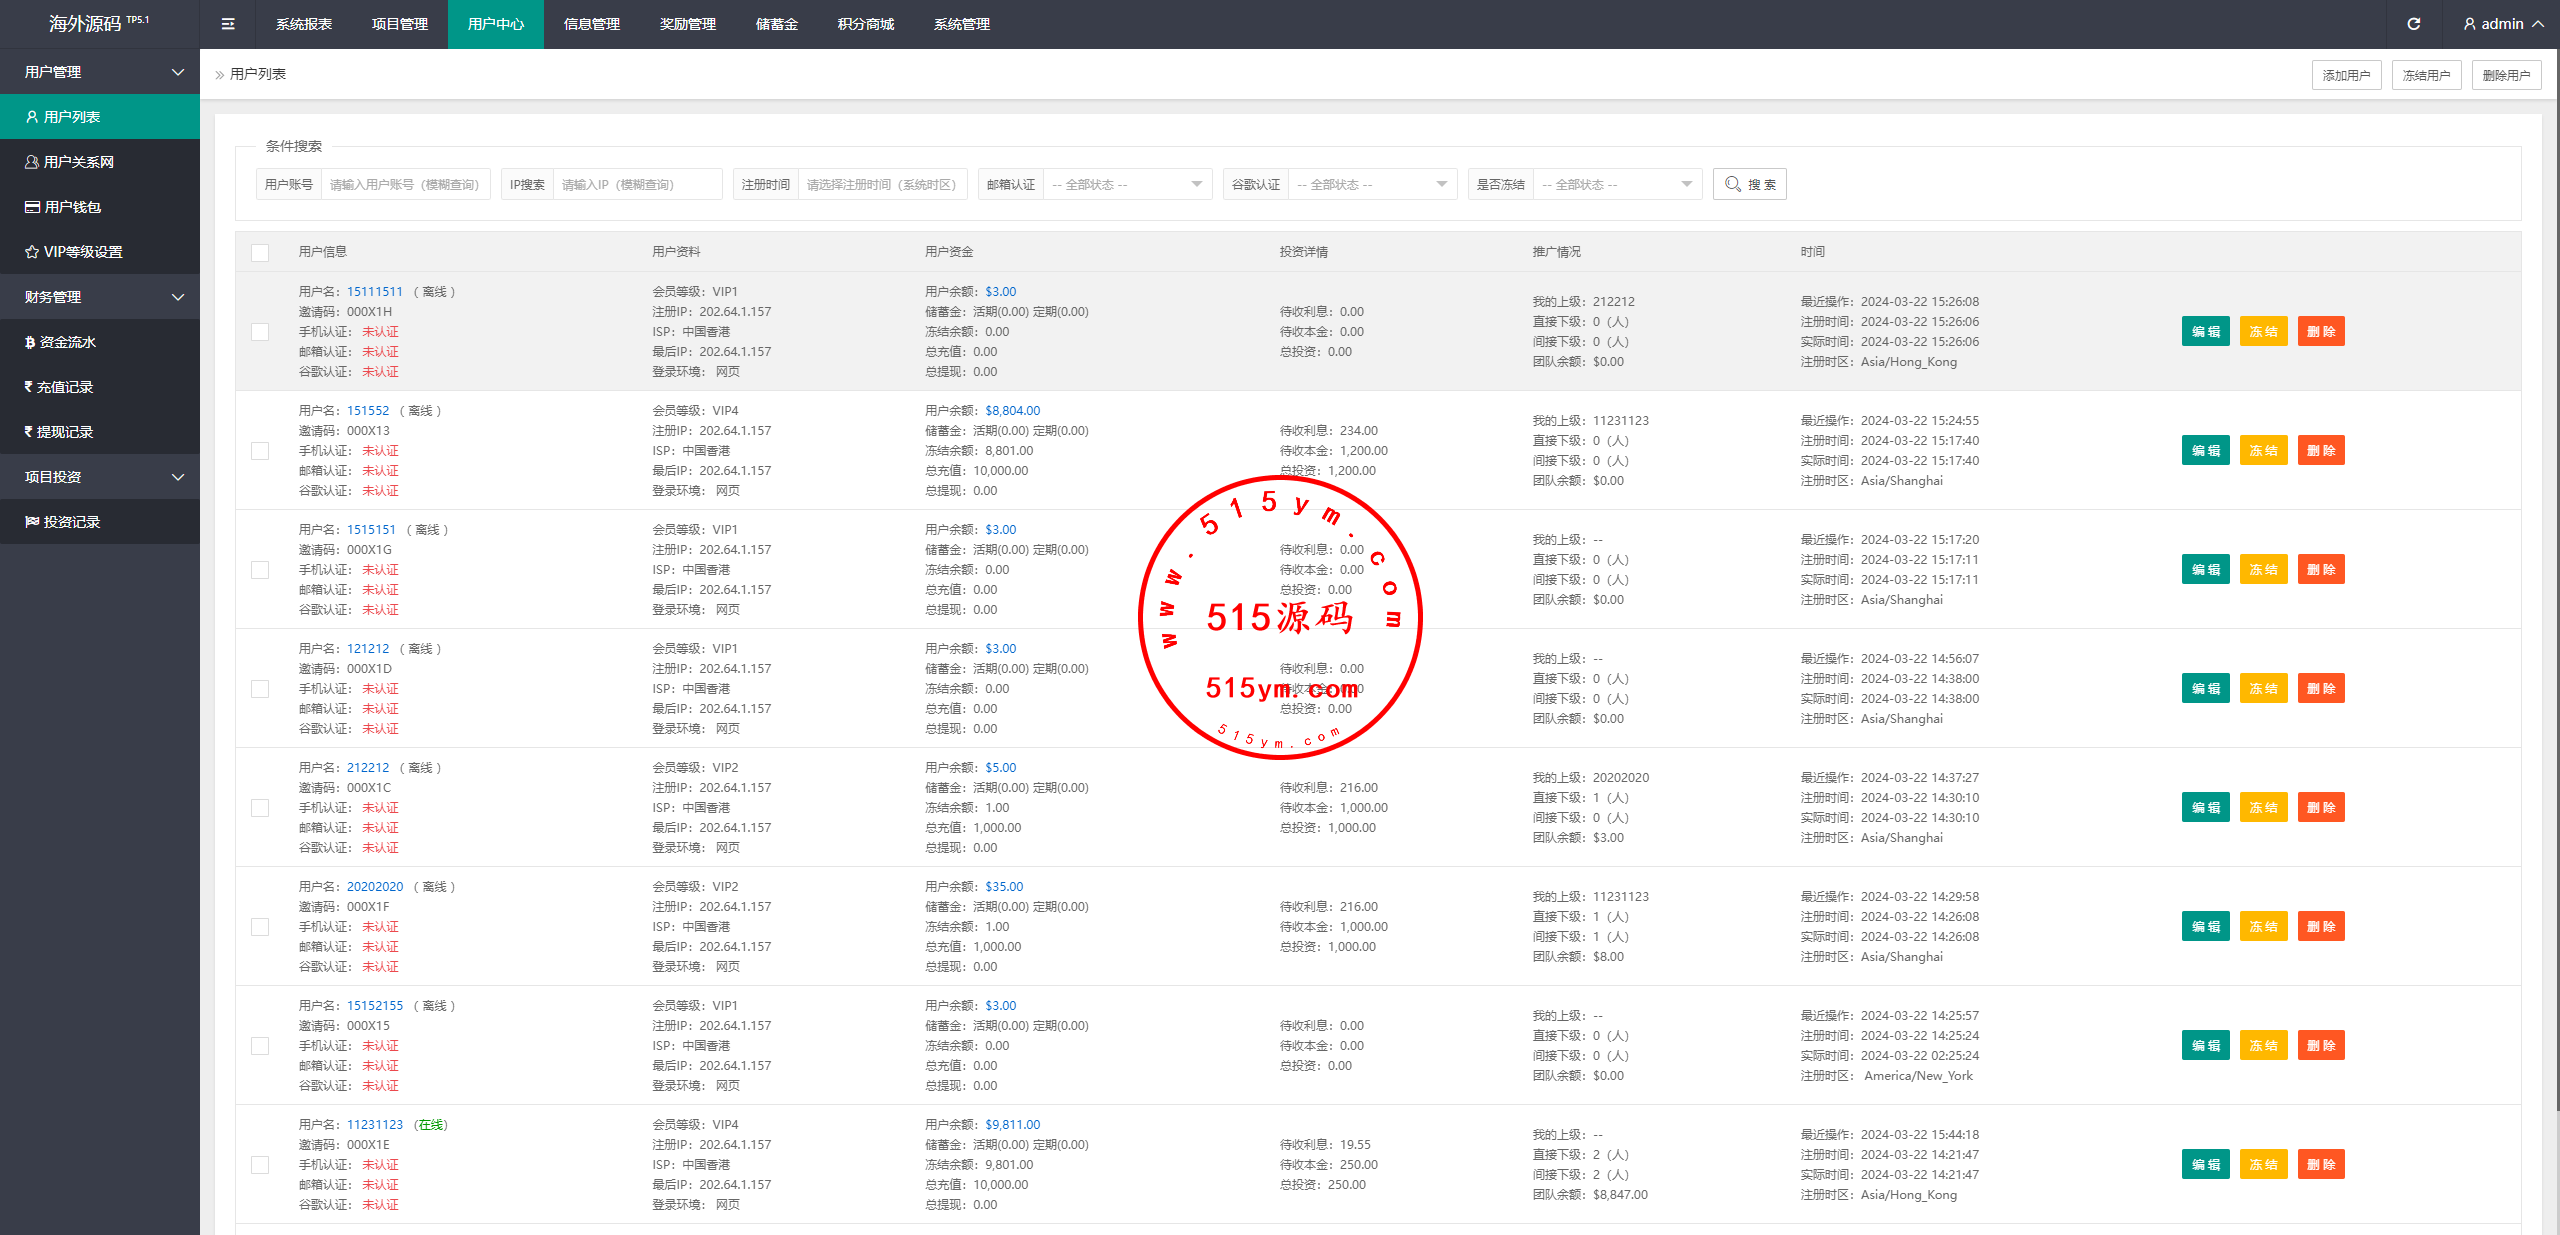The height and width of the screenshot is (1235, 2560).
Task: Click the sidebar collapse hamburger icon
Action: [x=228, y=24]
